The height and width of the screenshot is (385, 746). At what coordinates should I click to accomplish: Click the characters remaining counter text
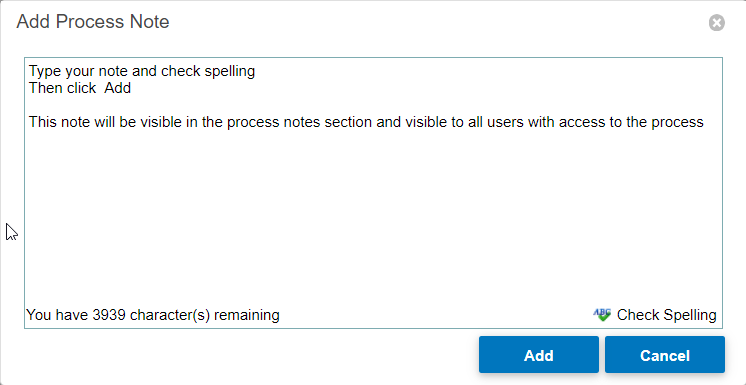pyautogui.click(x=153, y=315)
